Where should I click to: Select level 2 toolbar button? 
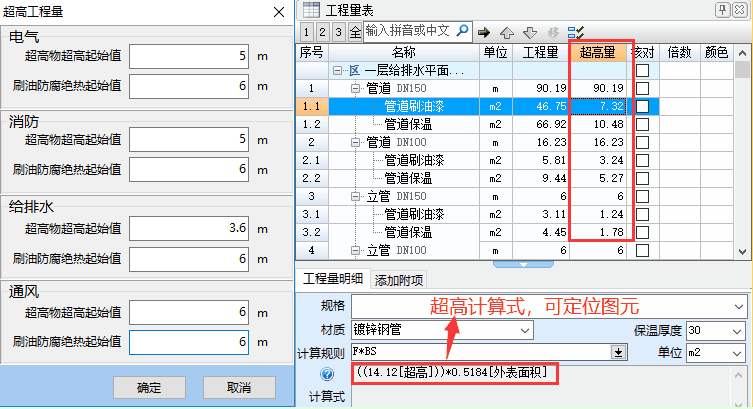click(322, 32)
